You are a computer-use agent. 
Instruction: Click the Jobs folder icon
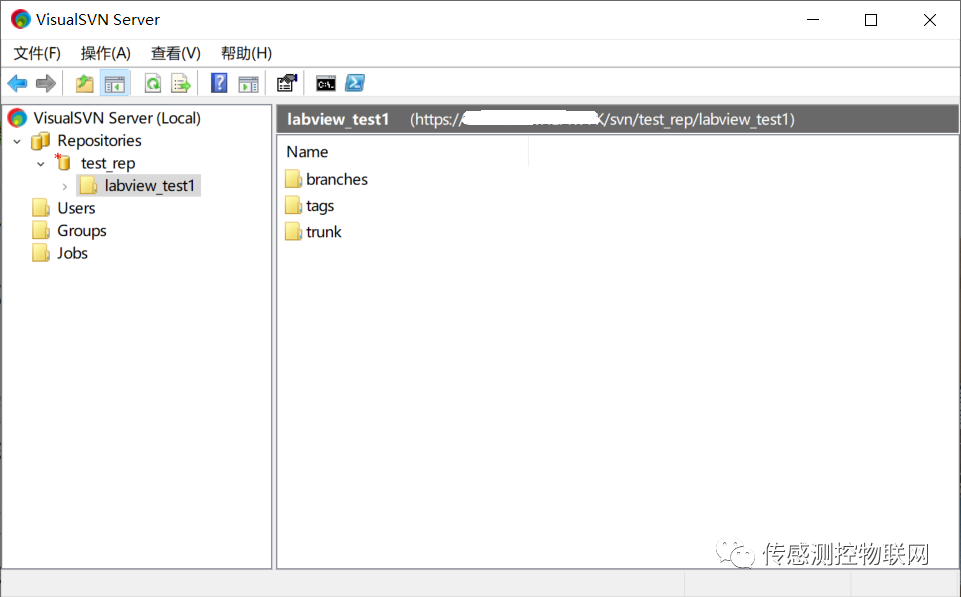click(x=41, y=253)
